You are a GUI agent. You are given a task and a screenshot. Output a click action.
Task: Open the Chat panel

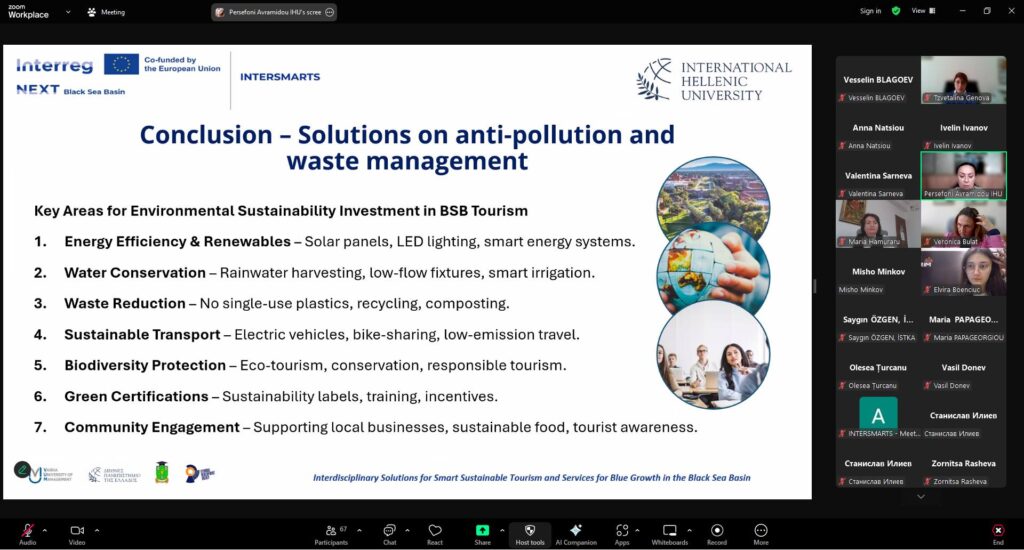[389, 531]
